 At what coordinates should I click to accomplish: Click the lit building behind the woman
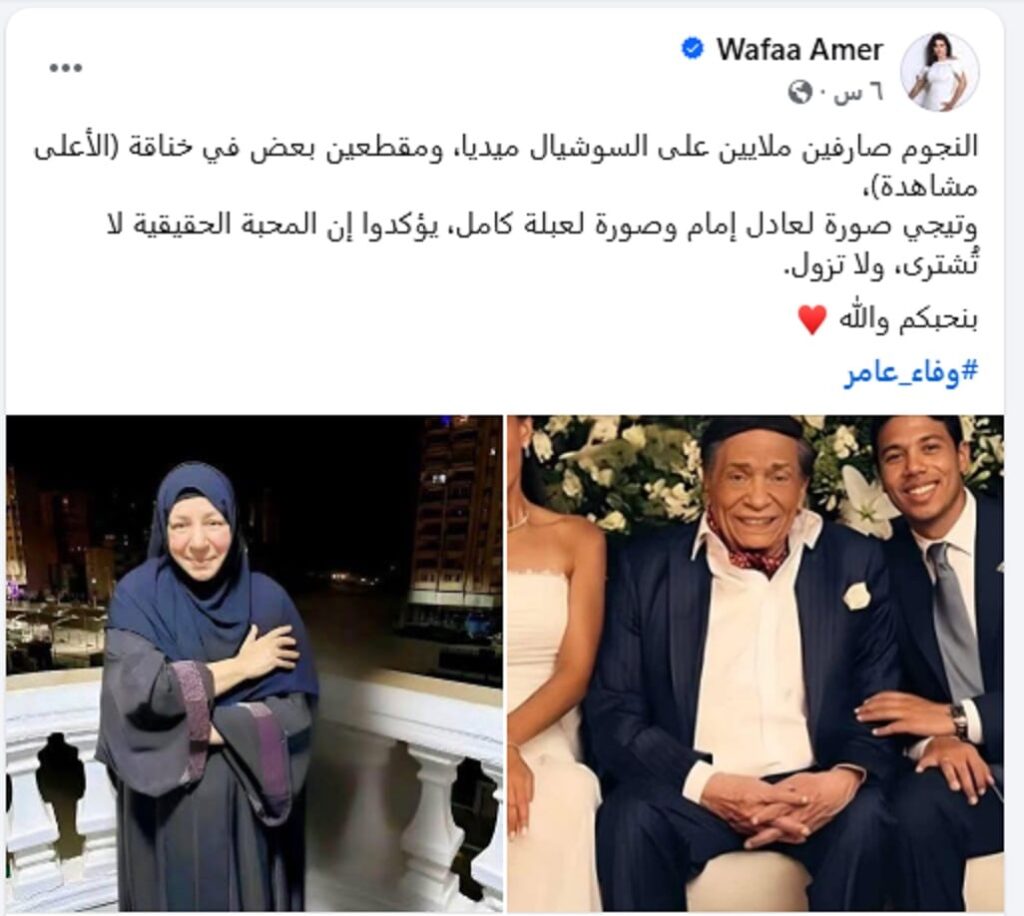455,522
